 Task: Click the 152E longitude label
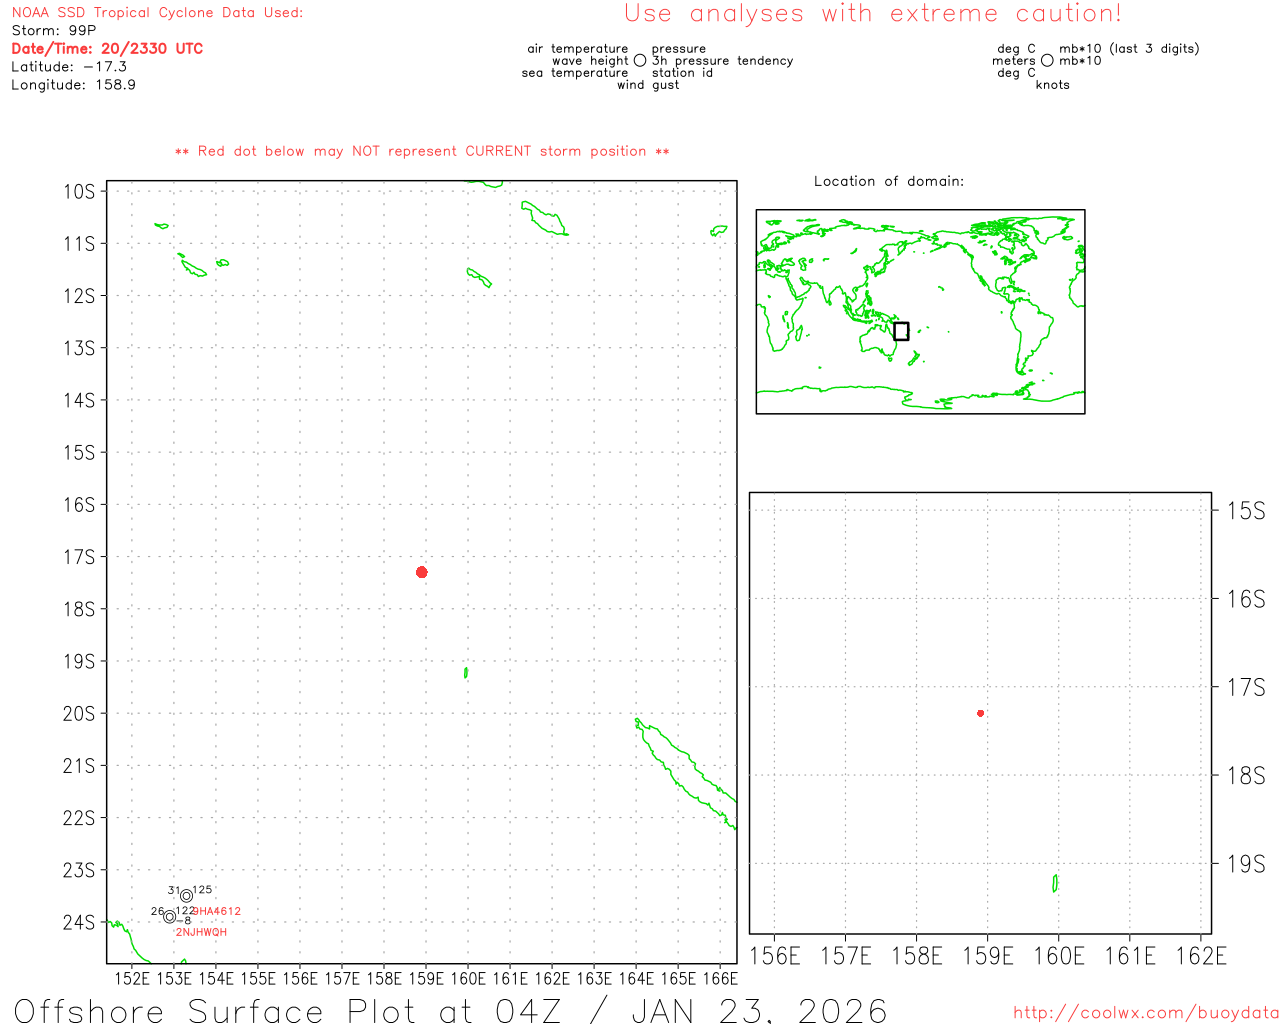[132, 979]
